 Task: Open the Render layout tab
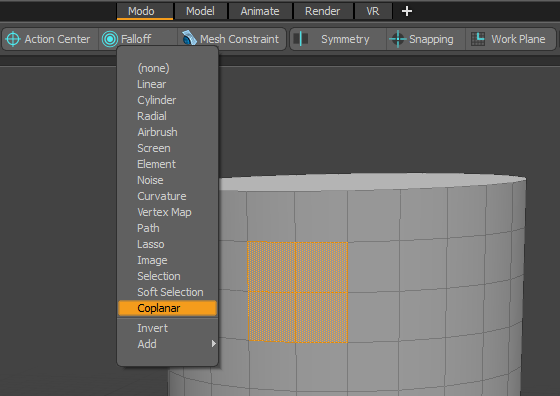coord(322,11)
